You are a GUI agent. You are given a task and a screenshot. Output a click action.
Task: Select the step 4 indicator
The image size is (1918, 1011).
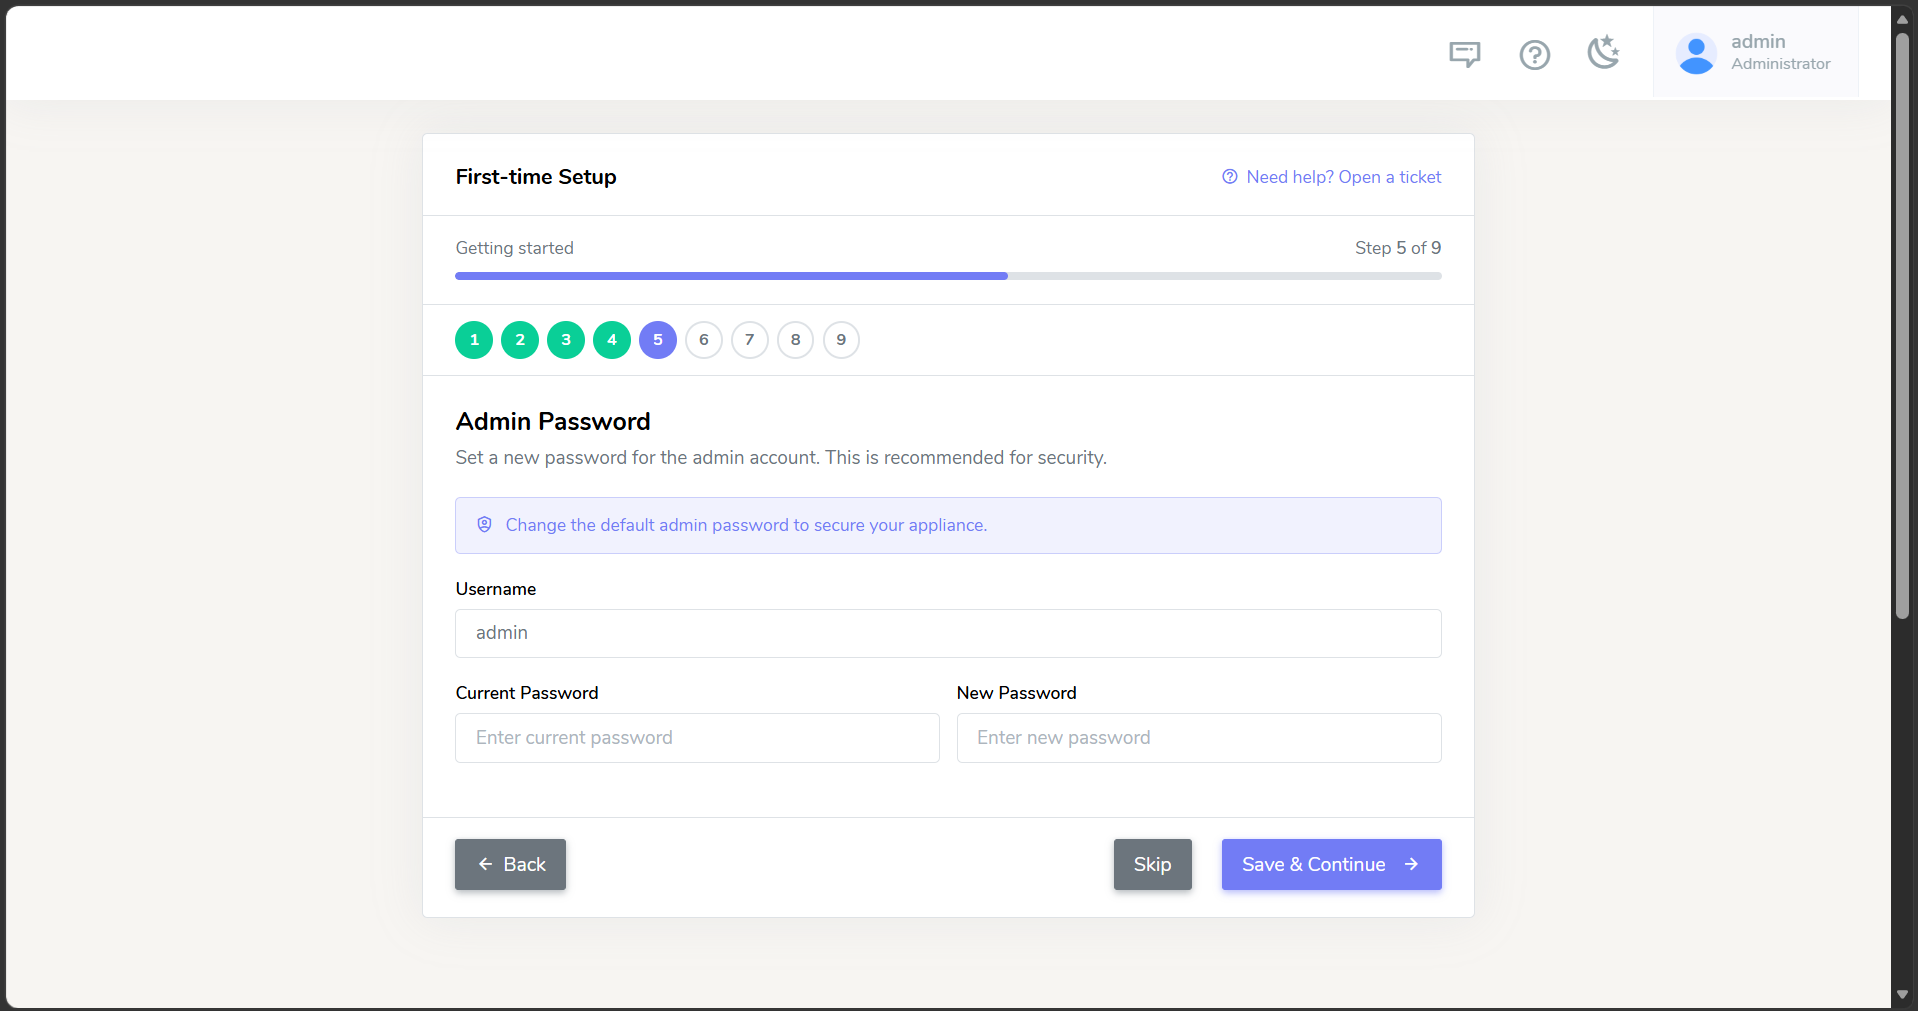(612, 340)
